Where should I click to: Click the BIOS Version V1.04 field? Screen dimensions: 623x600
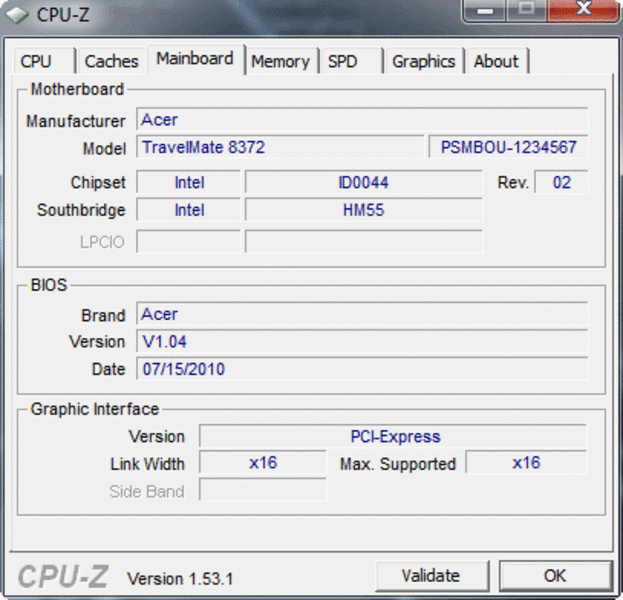coord(362,341)
